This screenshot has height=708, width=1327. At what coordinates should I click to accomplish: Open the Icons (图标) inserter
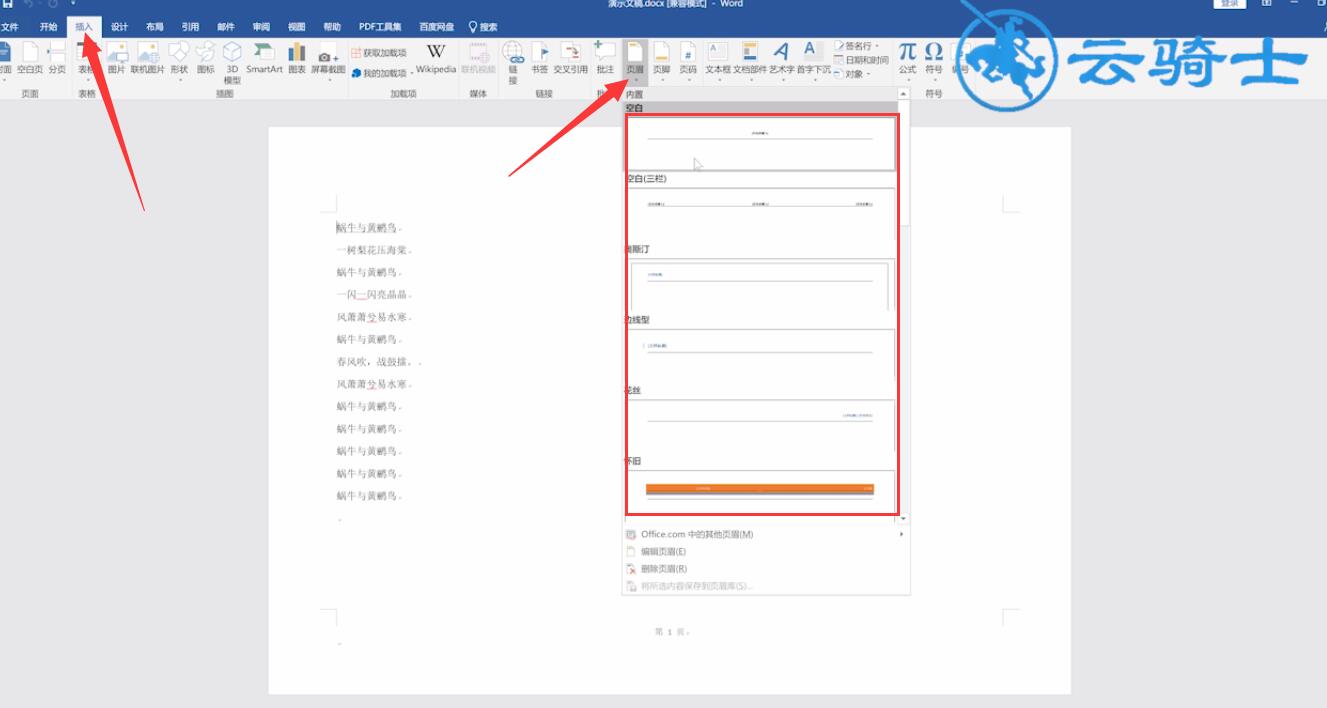206,59
